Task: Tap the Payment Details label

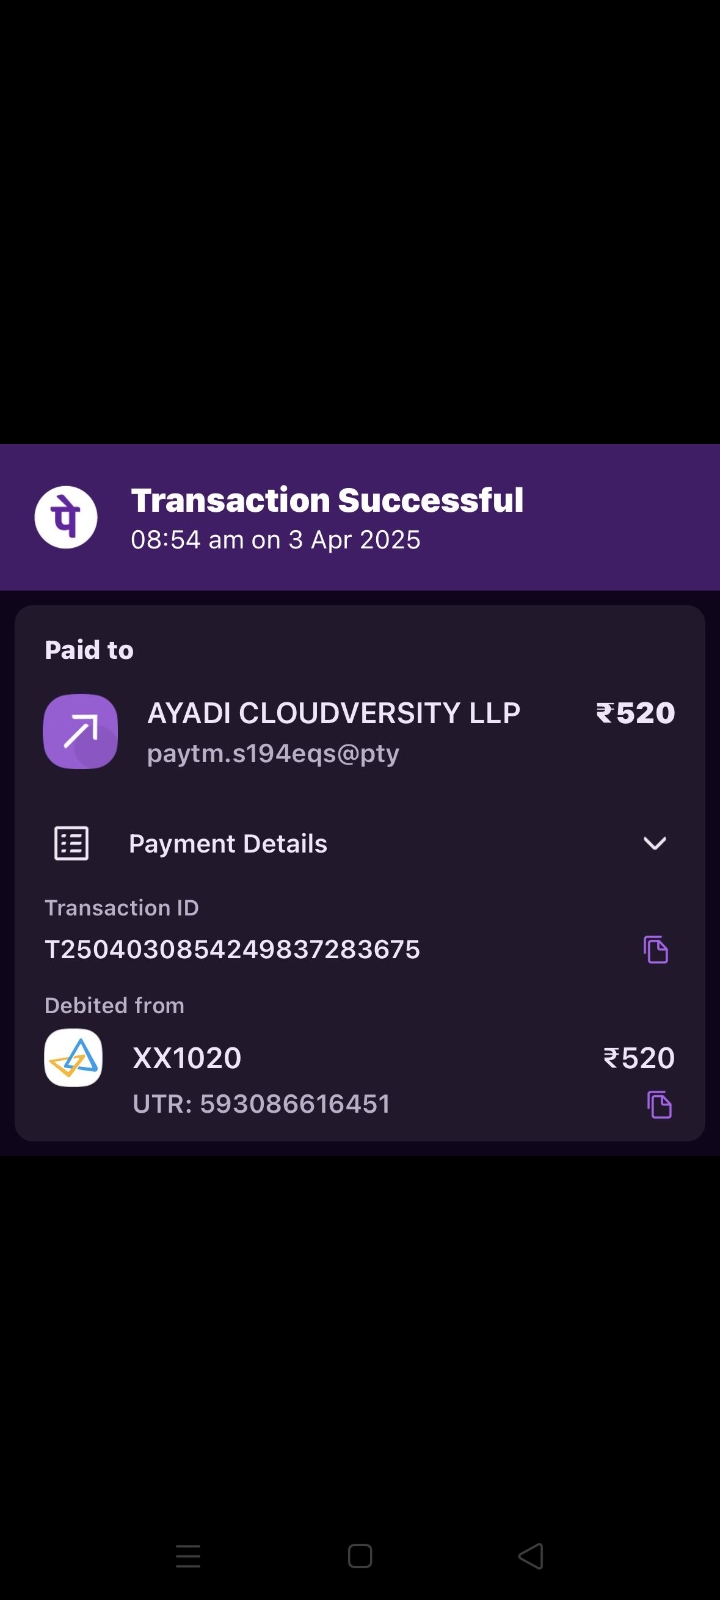Action: tap(228, 843)
